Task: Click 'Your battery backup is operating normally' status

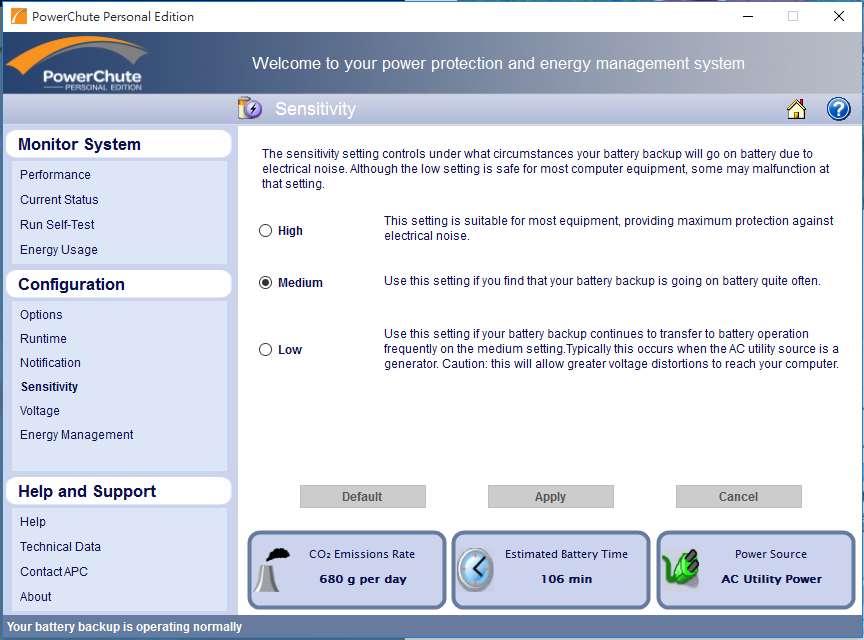Action: [x=124, y=627]
